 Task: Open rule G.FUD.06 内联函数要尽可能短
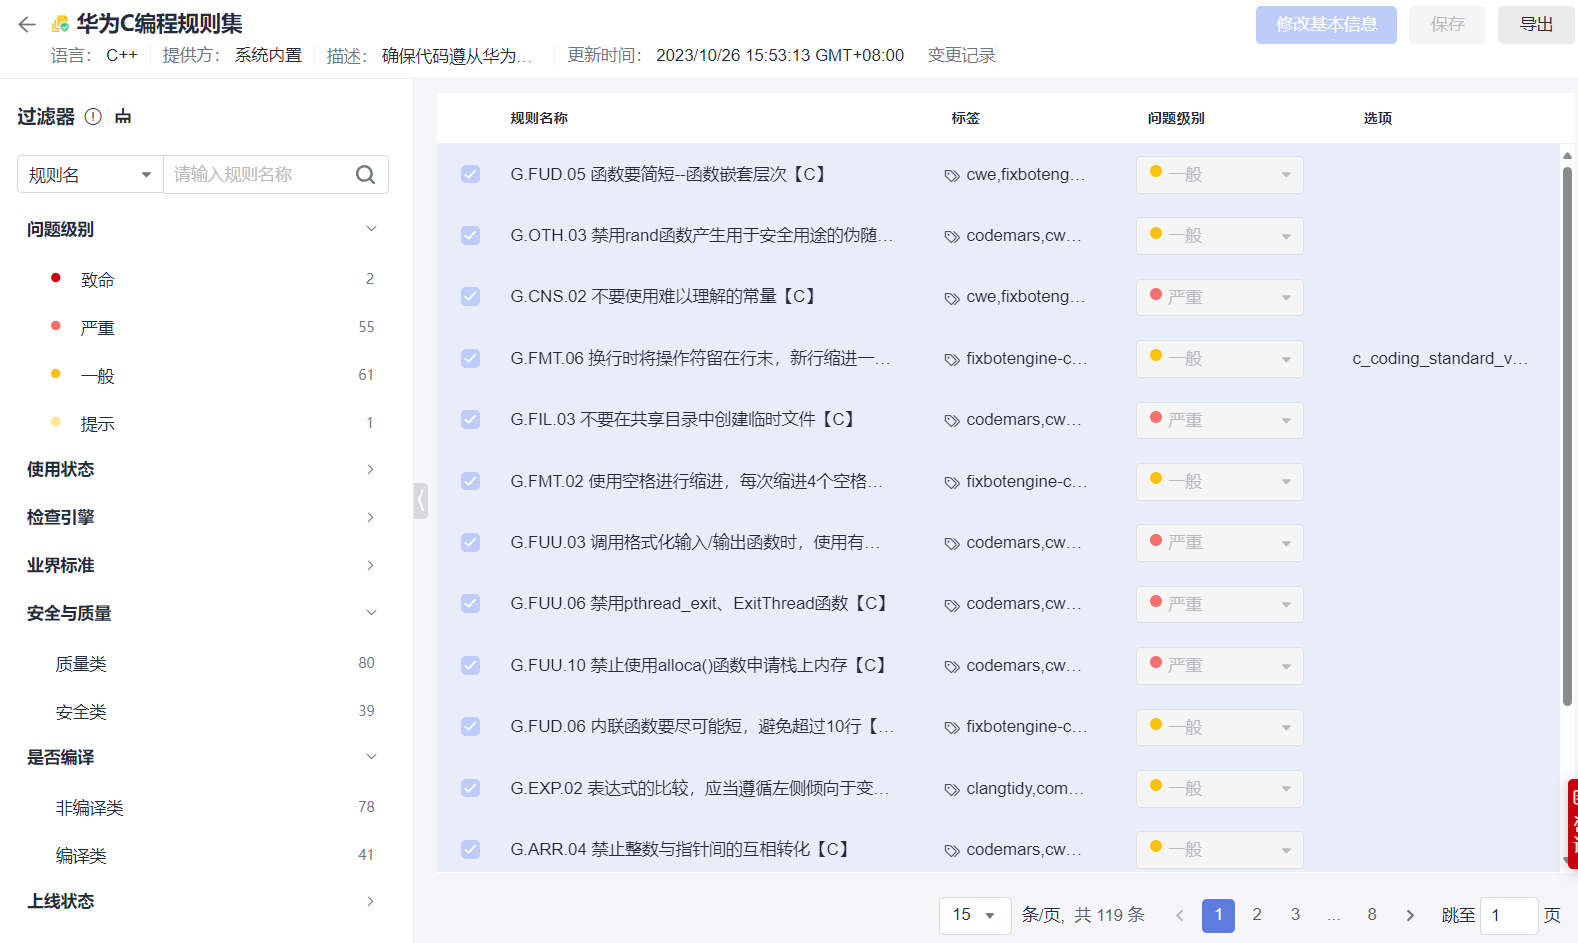point(702,726)
